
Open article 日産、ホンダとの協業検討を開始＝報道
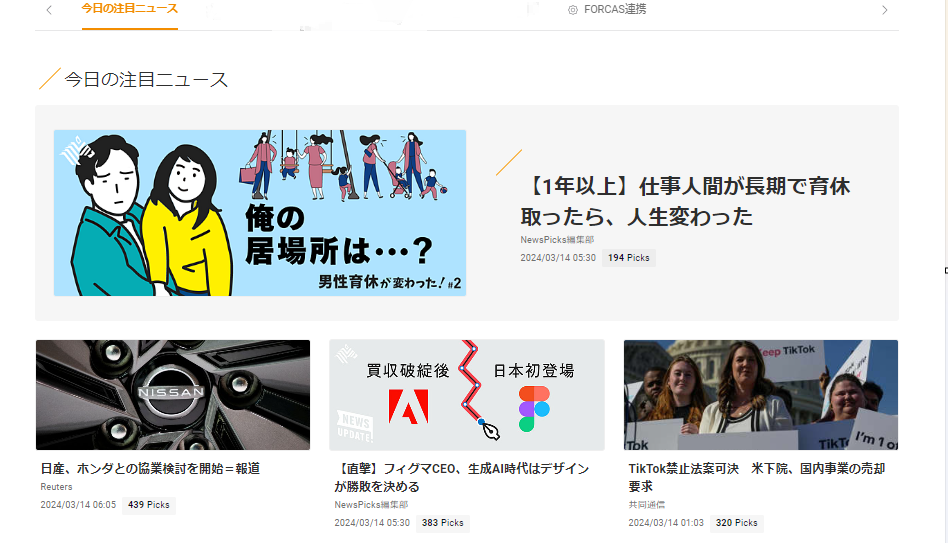click(151, 469)
